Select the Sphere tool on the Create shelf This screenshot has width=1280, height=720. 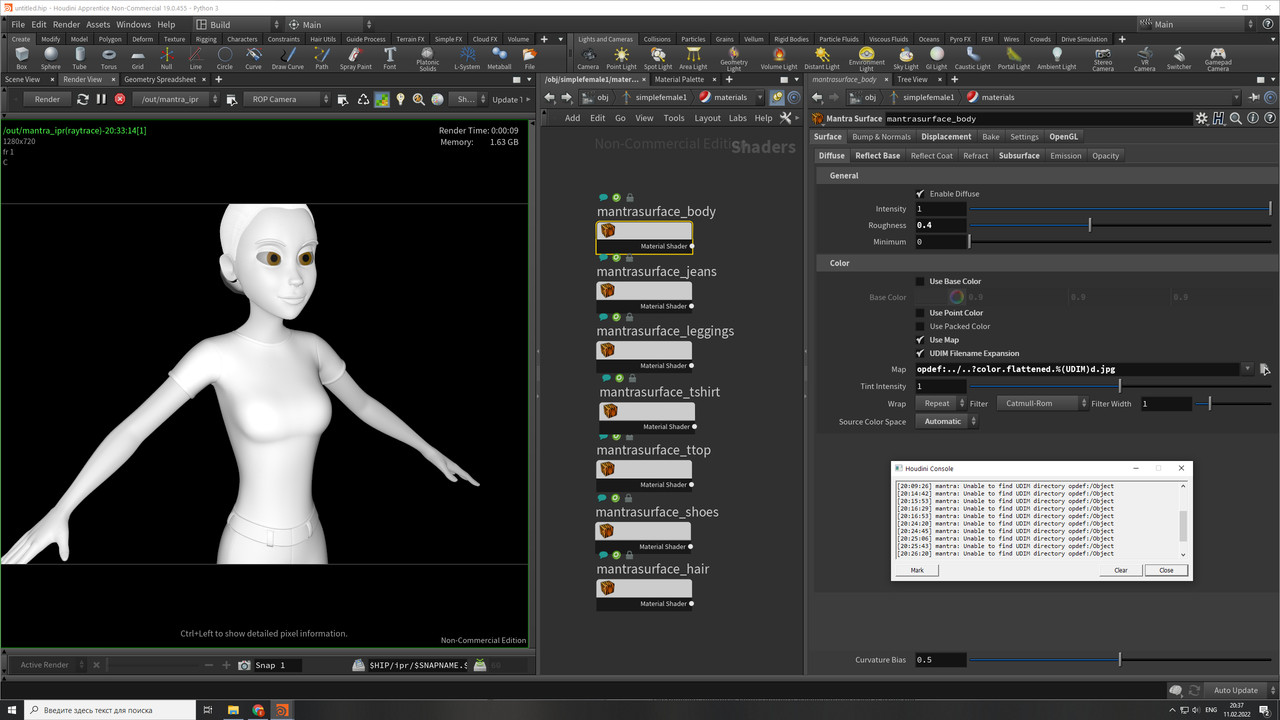tap(50, 58)
